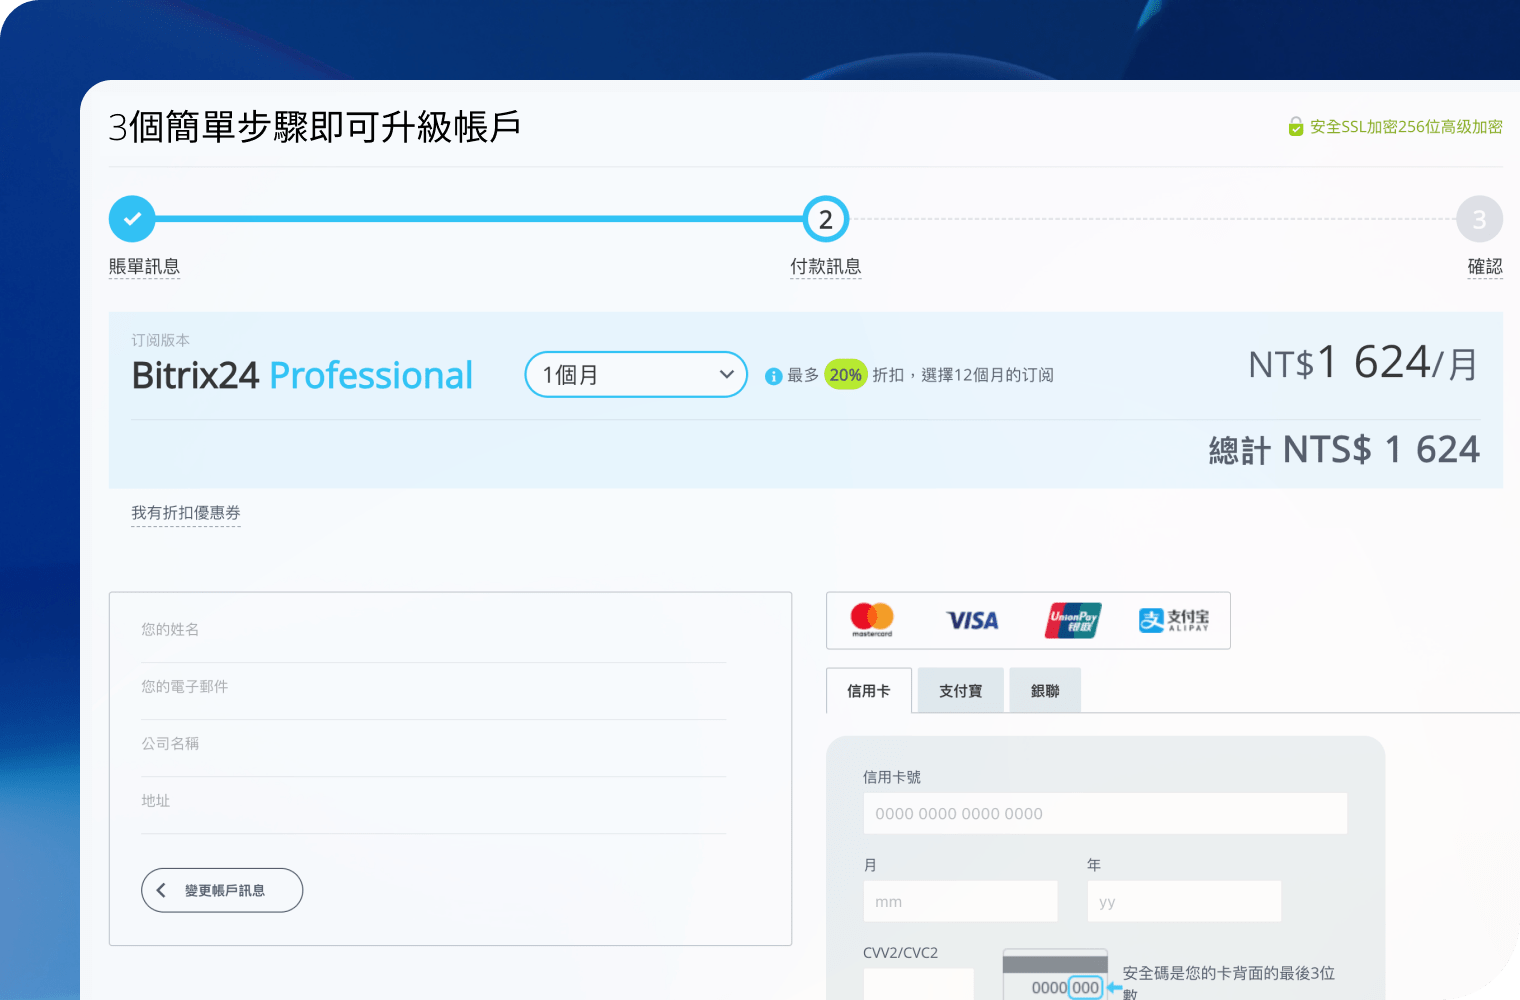Click the Alipay 支付宝 logo
Screen dimensions: 1520x1000
[x=1174, y=620]
